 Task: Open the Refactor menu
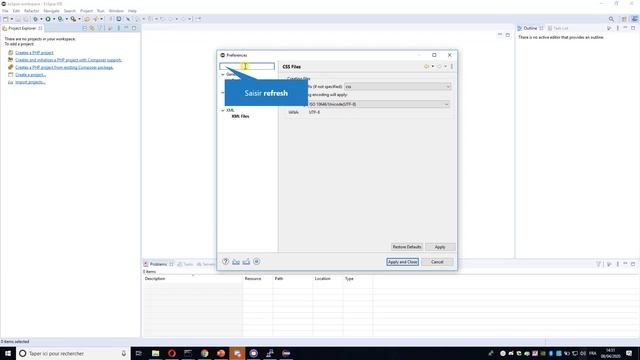pyautogui.click(x=31, y=11)
